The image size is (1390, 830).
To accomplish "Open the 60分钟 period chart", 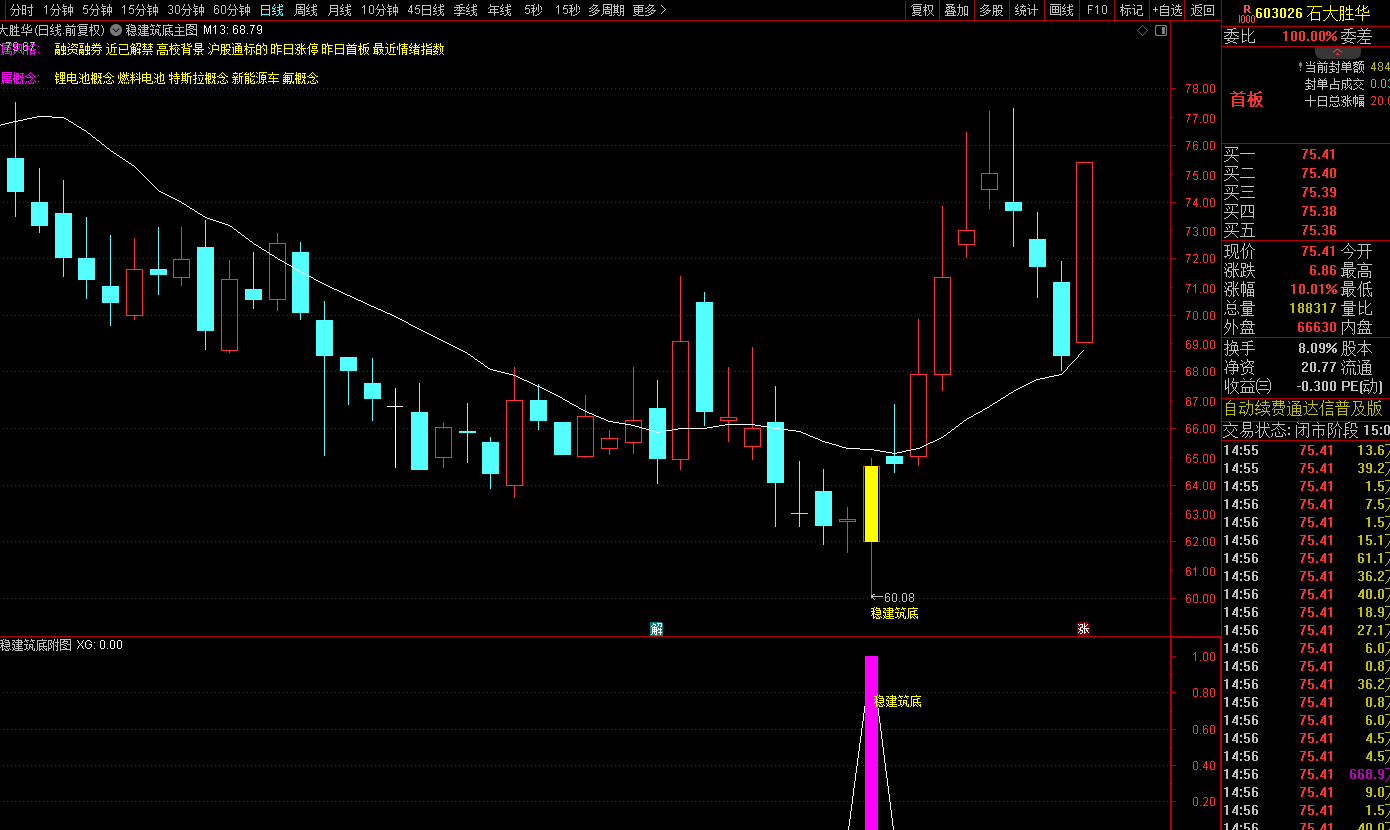I will coord(231,10).
